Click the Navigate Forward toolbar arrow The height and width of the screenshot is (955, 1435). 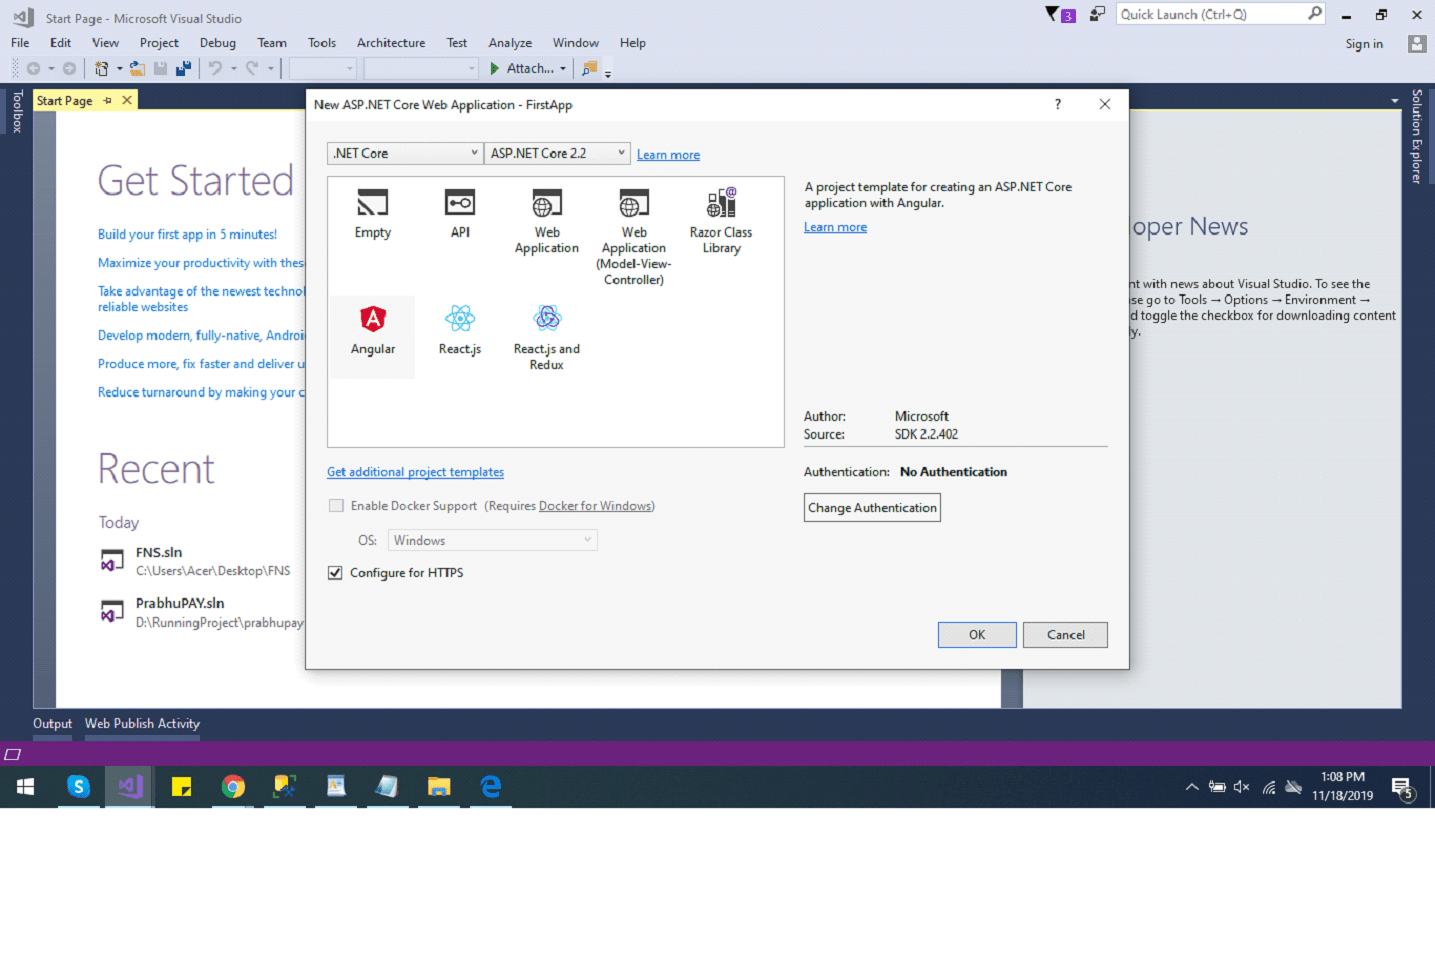click(x=69, y=69)
